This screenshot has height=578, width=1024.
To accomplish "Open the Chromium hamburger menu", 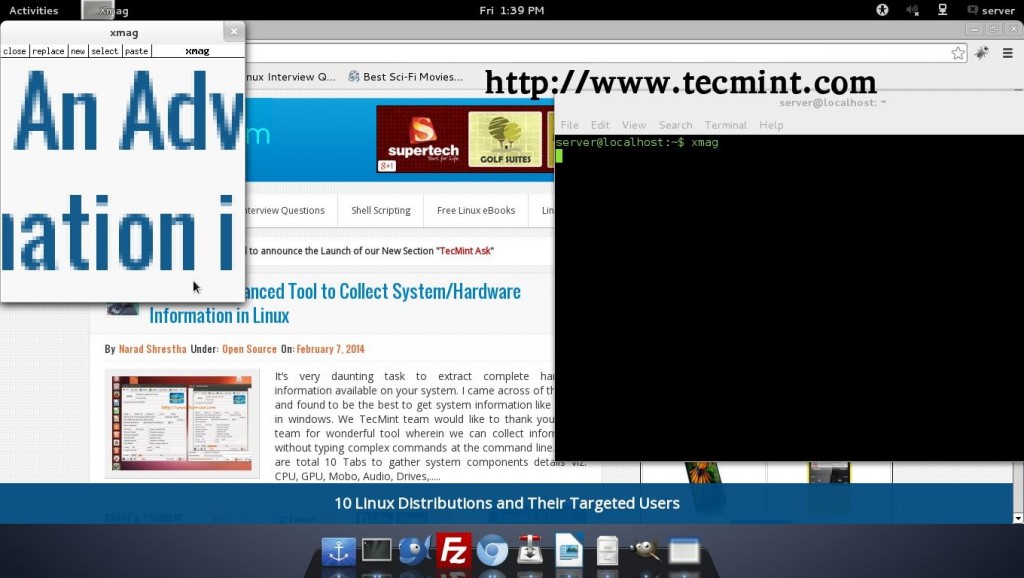I will [1008, 53].
